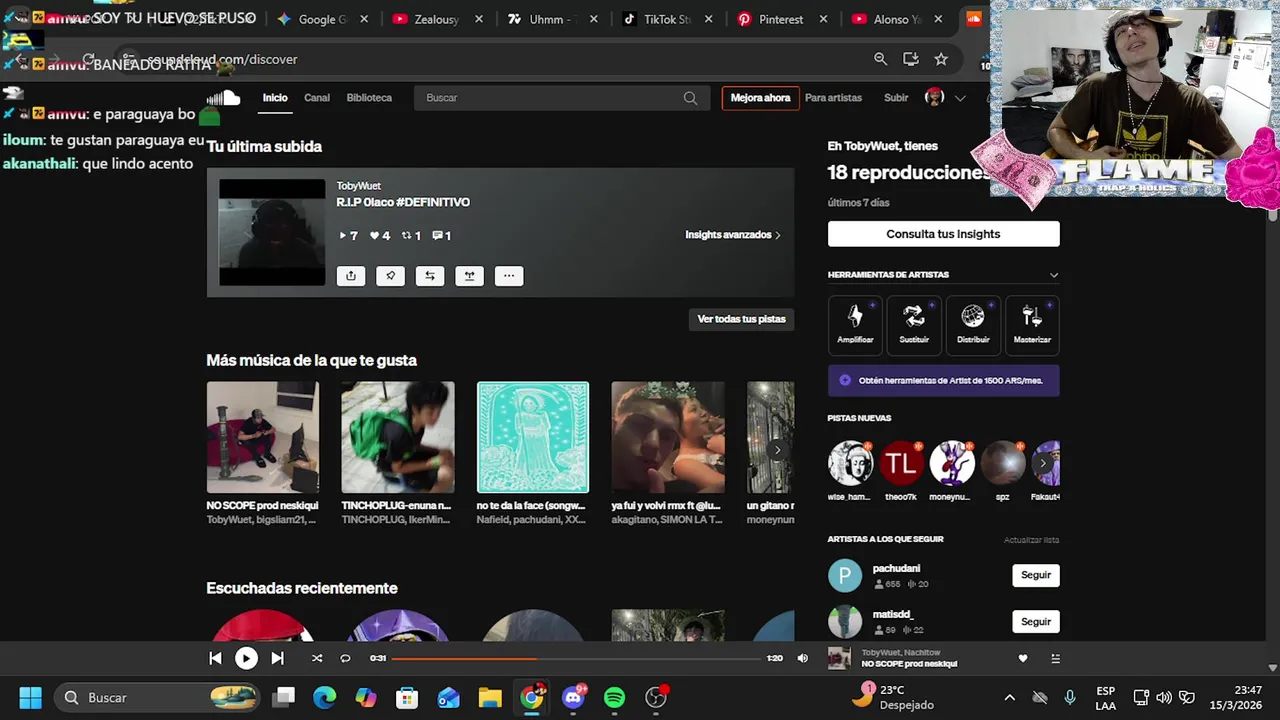Screen dimensions: 1280x720
Task: Click the search magnifier icon in SoundCloud header
Action: tap(690, 98)
